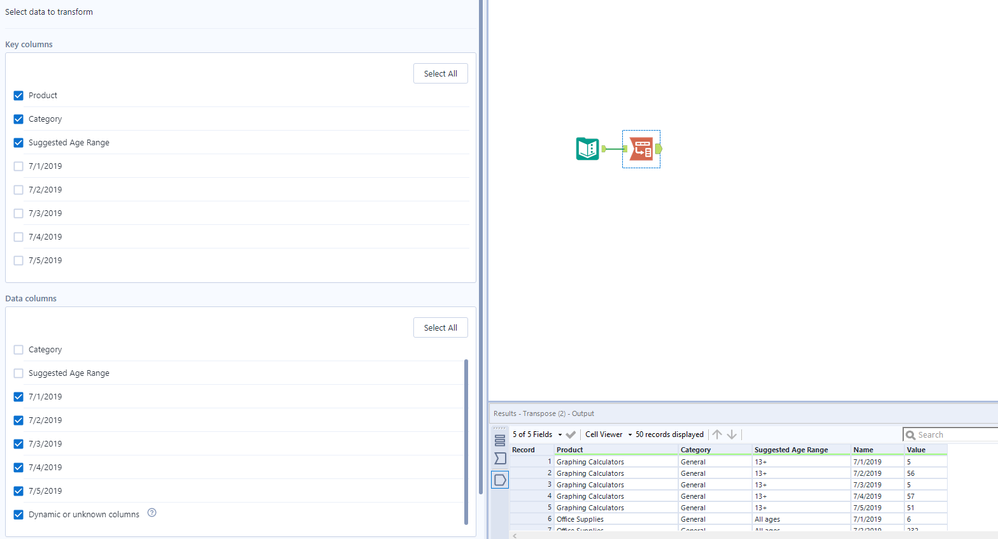998x539 pixels.
Task: Select the All ages cell in record 6
Action: 802,519
